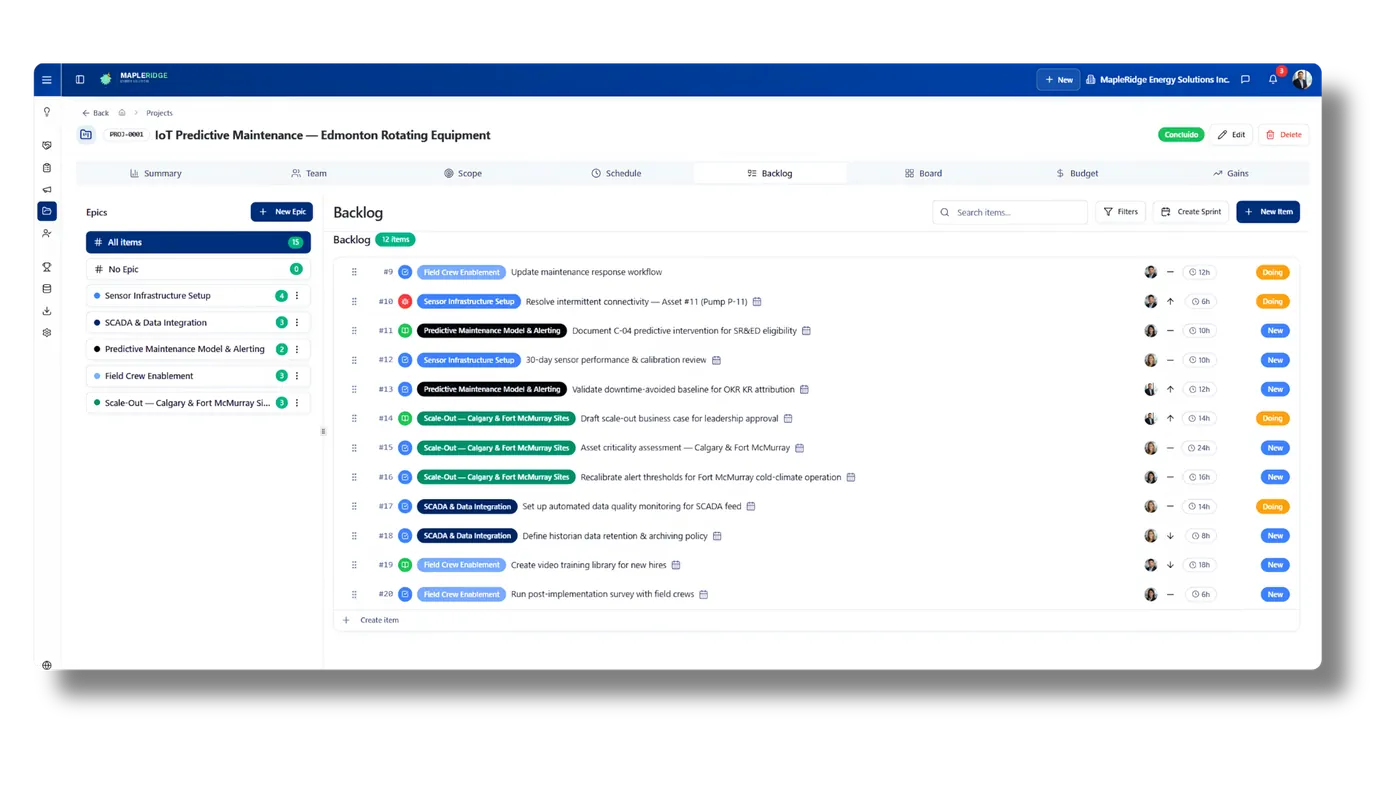The width and height of the screenshot is (1400, 787).
Task: Open the chat messages icon
Action: click(1245, 80)
